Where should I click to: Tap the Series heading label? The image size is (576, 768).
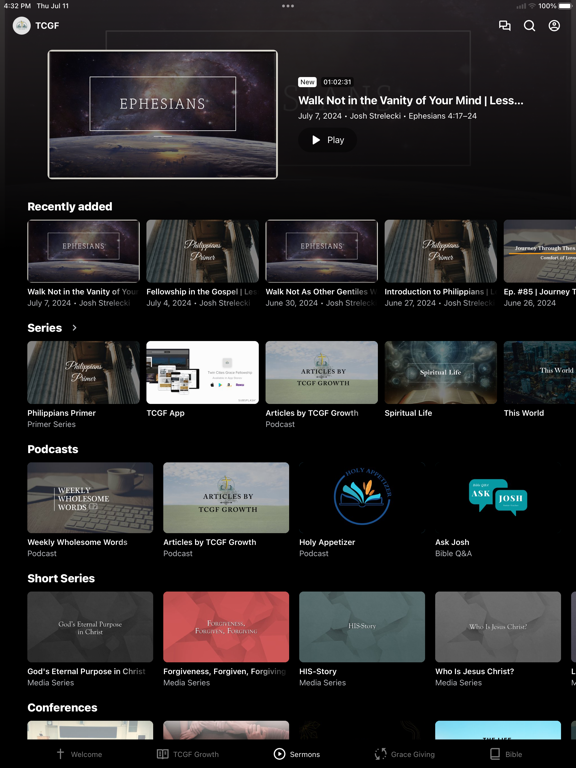[45, 328]
